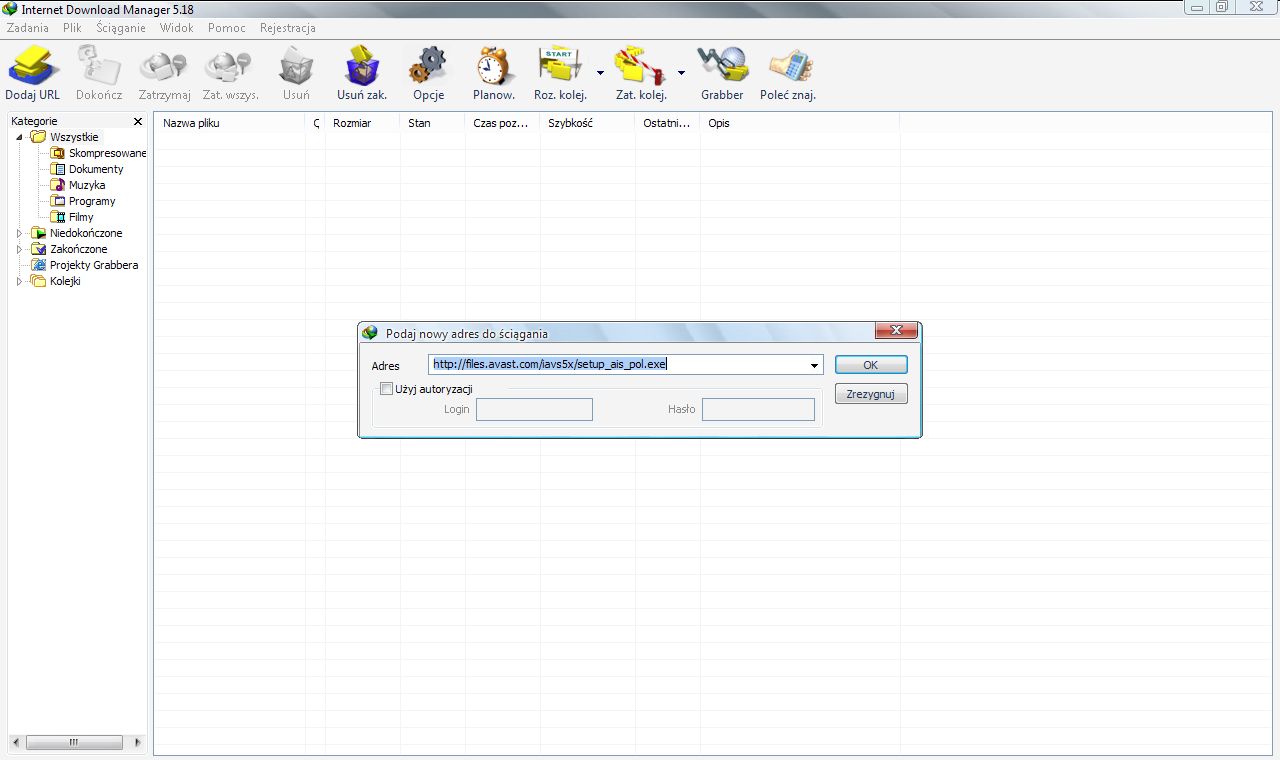Select the Programy category icon

[x=59, y=201]
